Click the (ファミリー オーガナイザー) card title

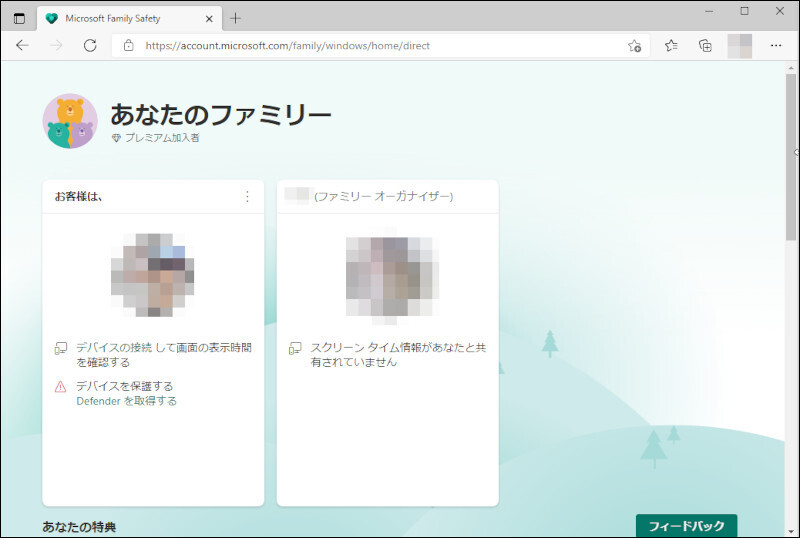(384, 197)
